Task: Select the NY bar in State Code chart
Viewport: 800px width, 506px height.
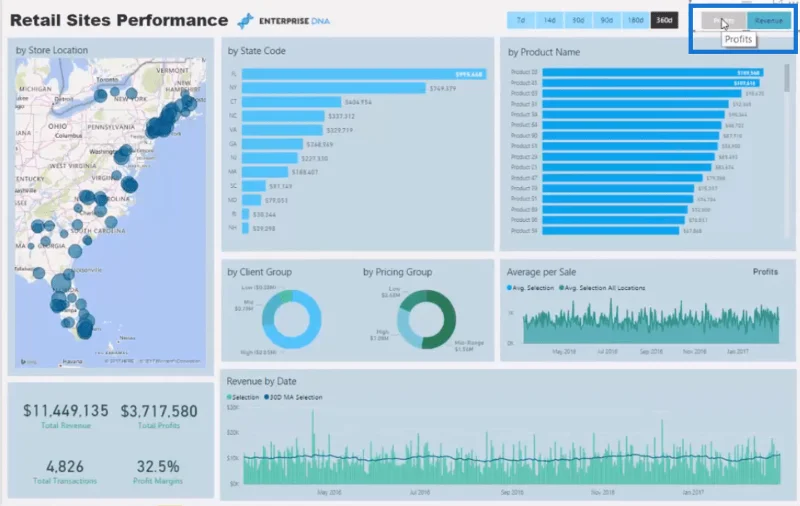Action: (x=334, y=88)
